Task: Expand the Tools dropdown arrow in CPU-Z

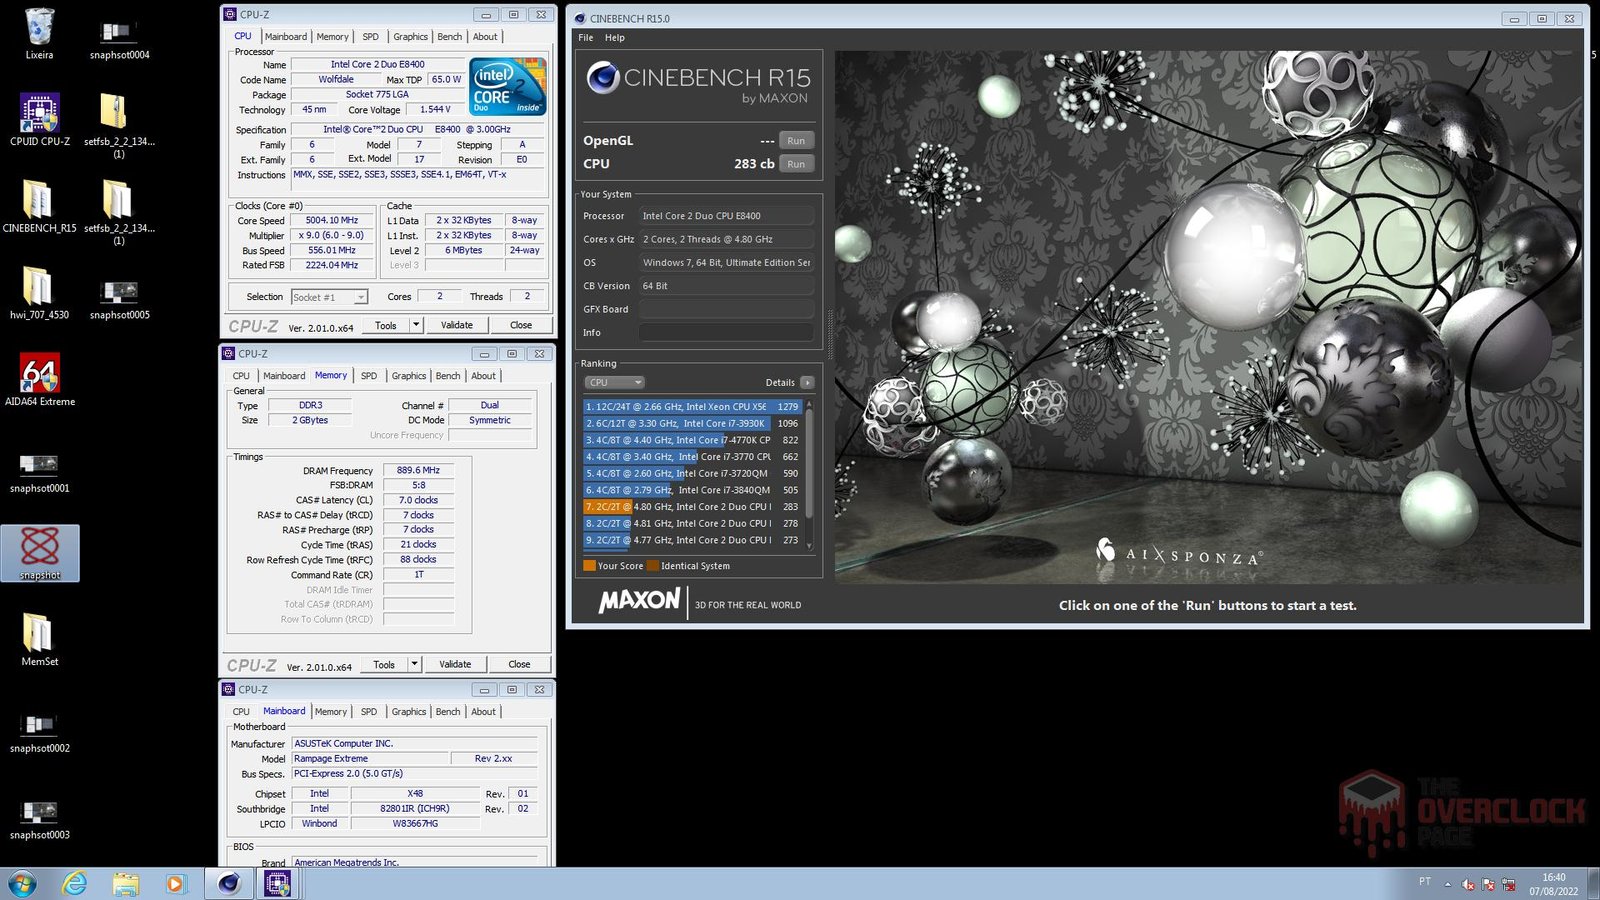Action: (416, 325)
